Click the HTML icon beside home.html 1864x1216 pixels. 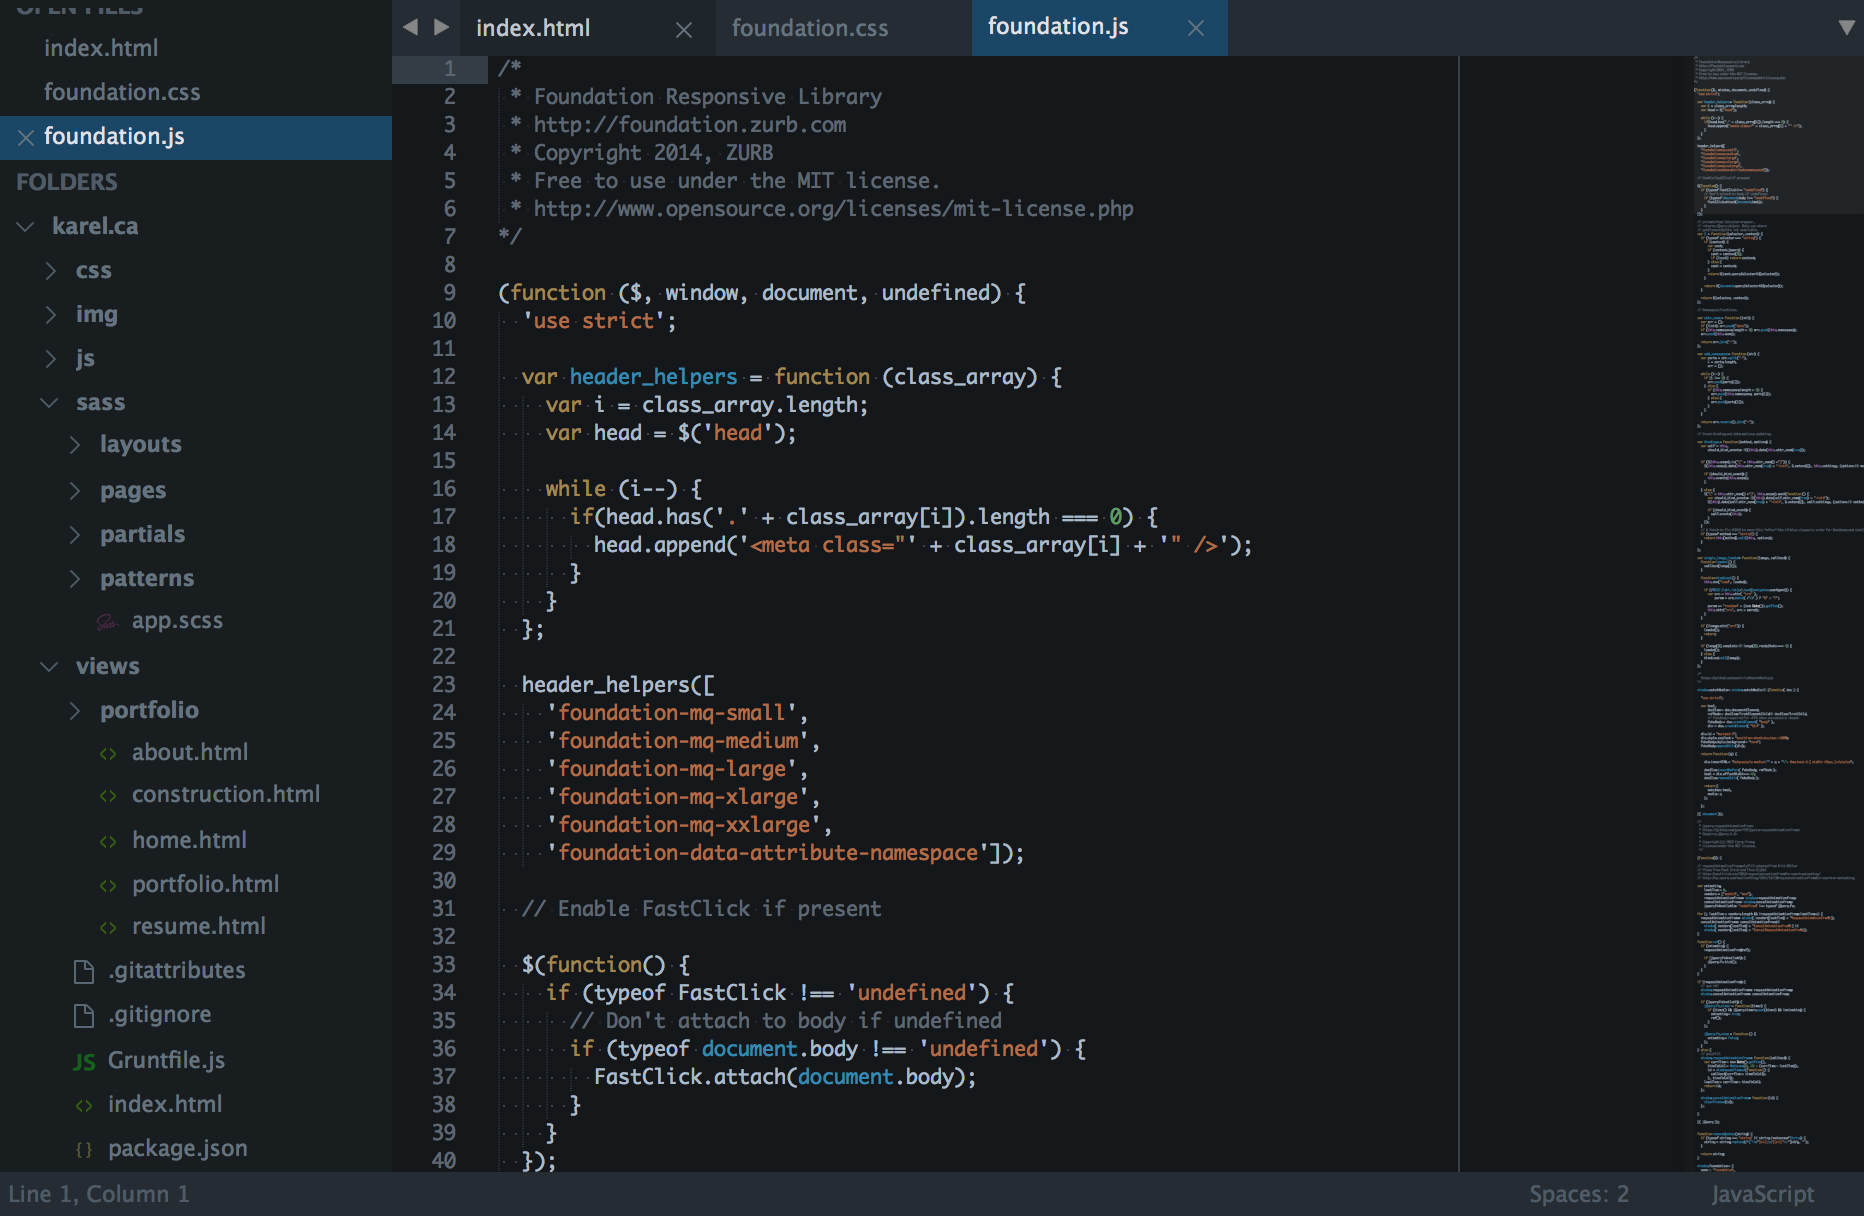tap(108, 842)
